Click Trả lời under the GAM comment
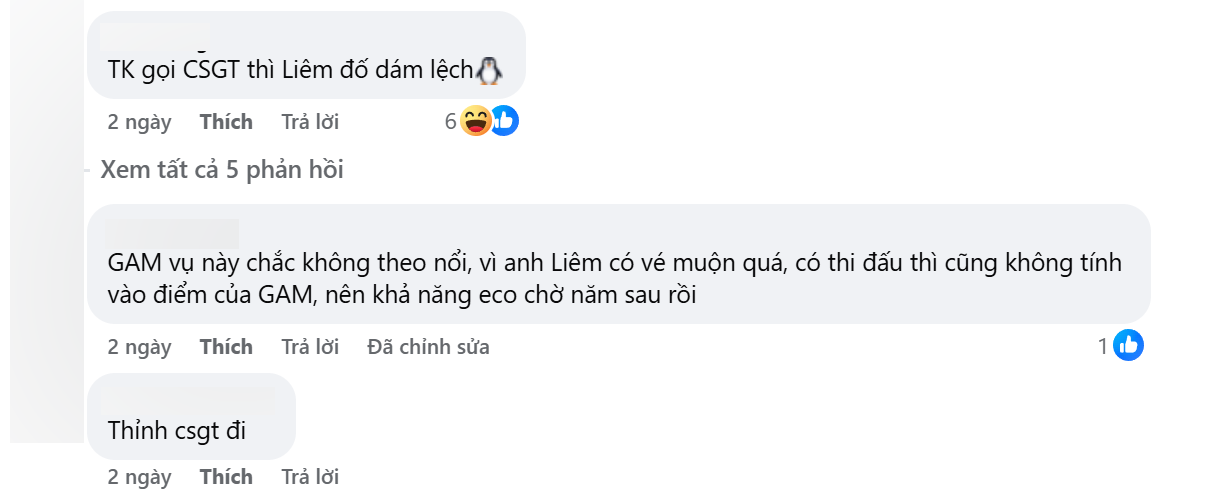The image size is (1219, 495). 310,347
